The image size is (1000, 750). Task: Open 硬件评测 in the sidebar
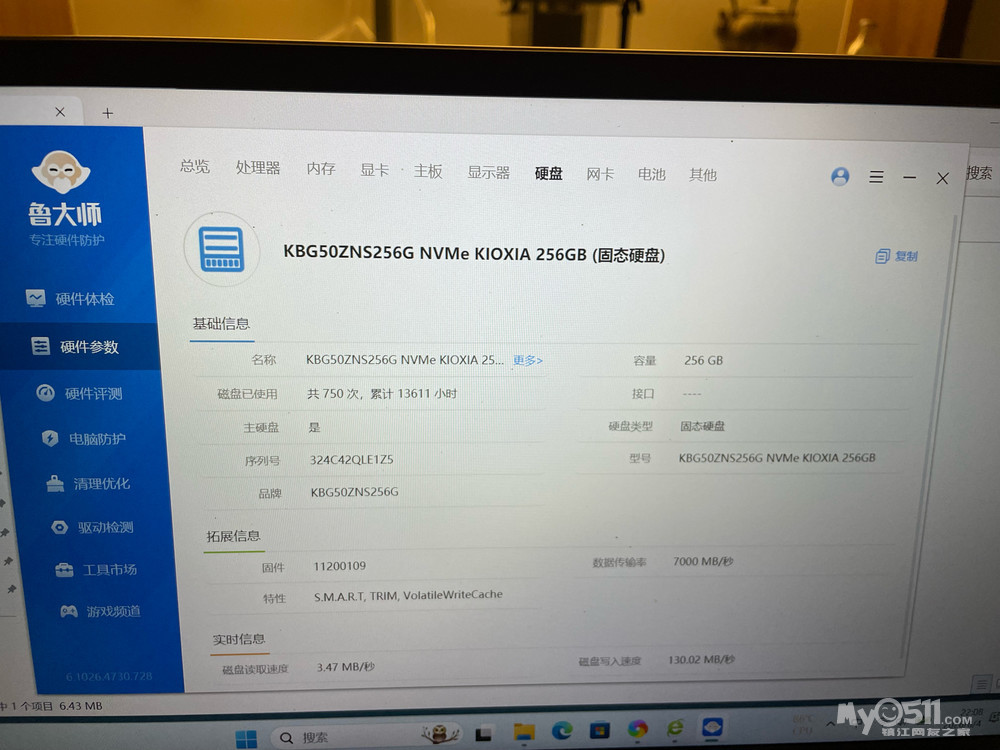point(80,393)
